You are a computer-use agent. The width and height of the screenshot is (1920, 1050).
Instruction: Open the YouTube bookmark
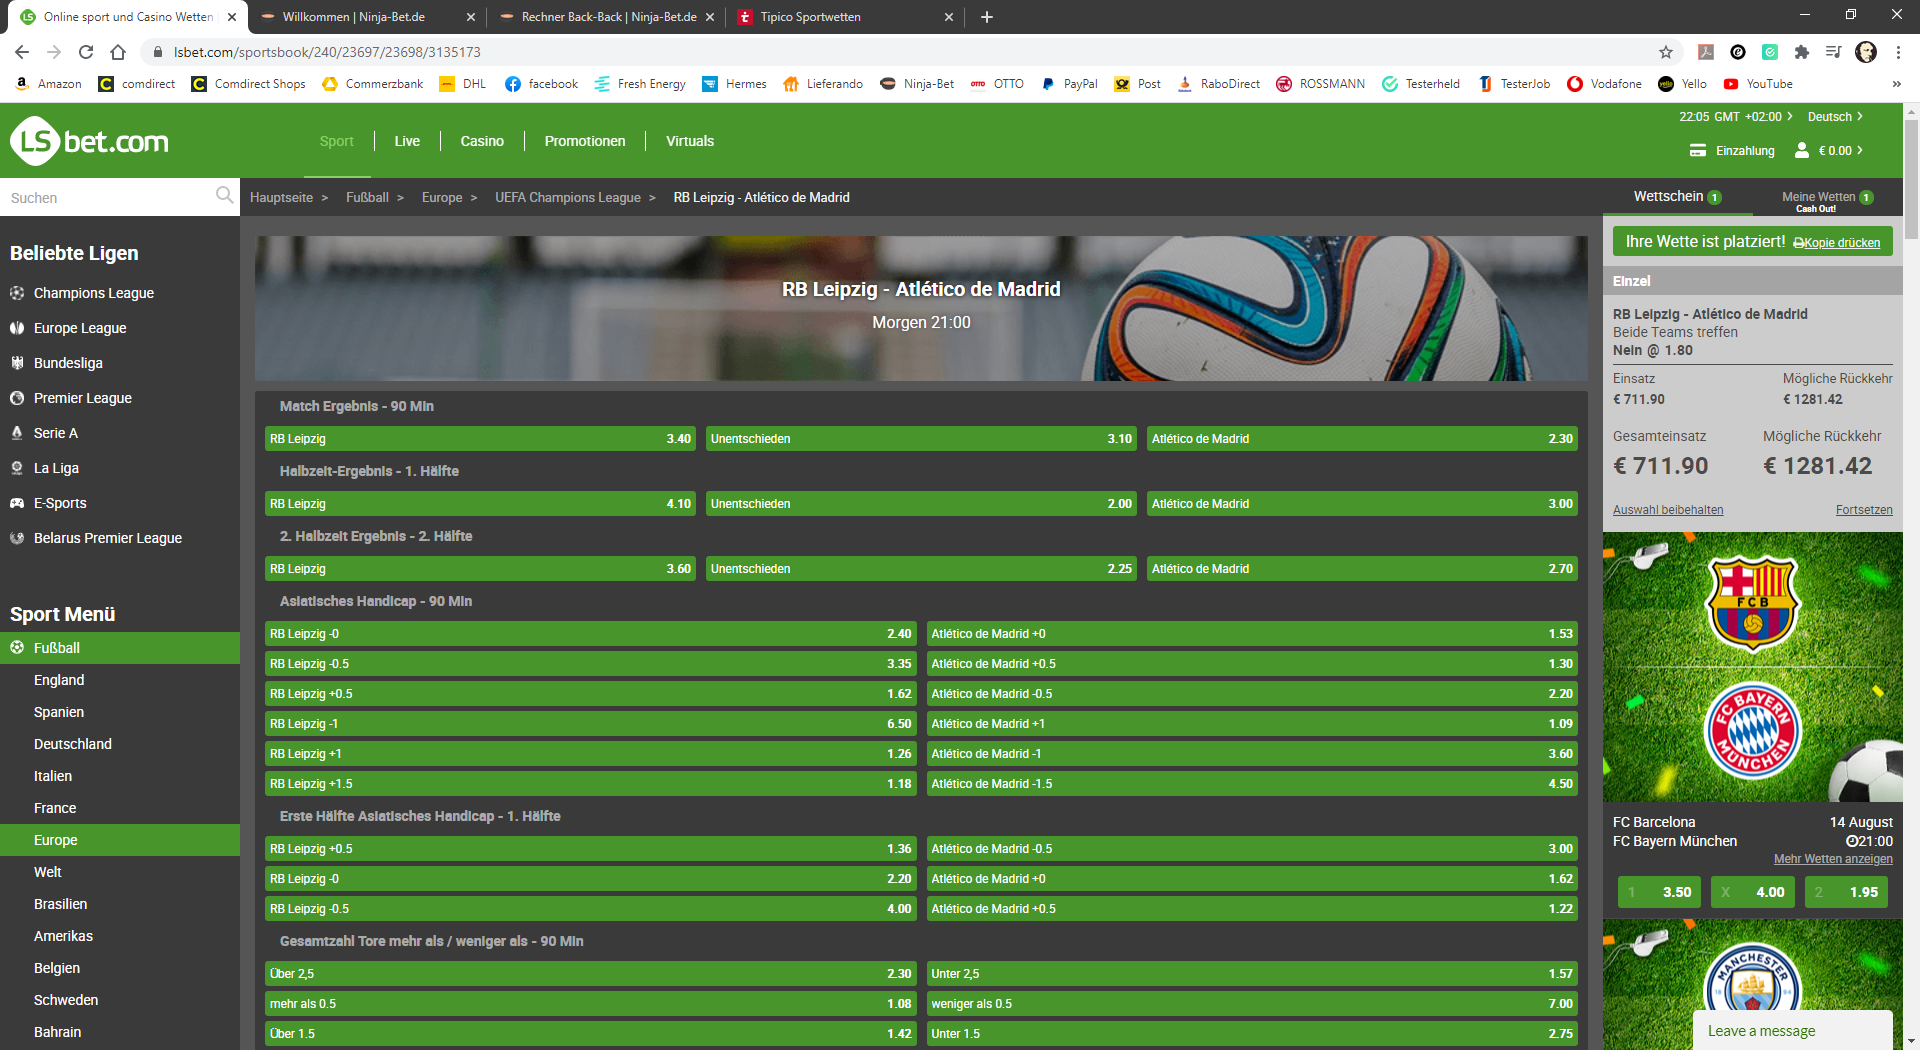(1758, 84)
